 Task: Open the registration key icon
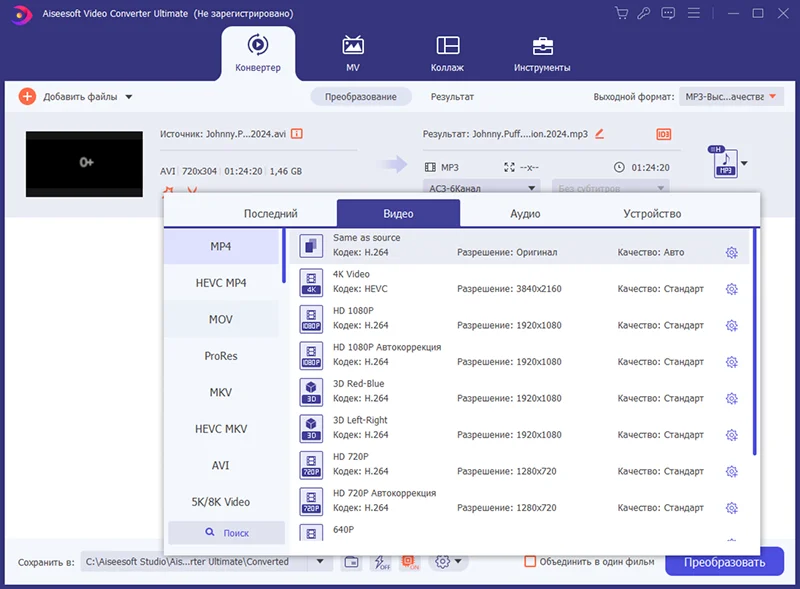click(644, 13)
